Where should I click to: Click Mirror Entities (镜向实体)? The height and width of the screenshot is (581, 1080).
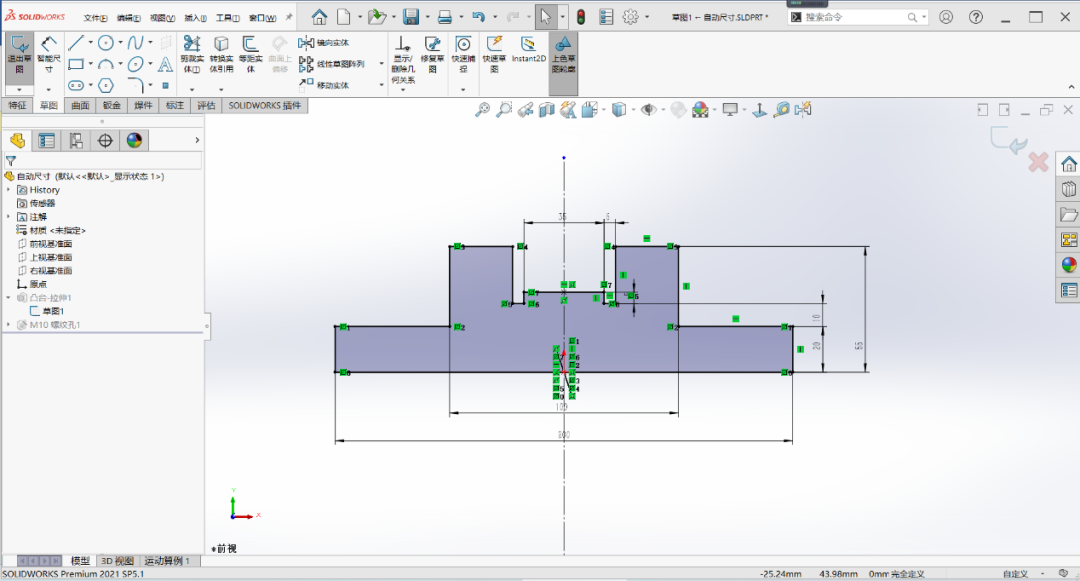[324, 43]
